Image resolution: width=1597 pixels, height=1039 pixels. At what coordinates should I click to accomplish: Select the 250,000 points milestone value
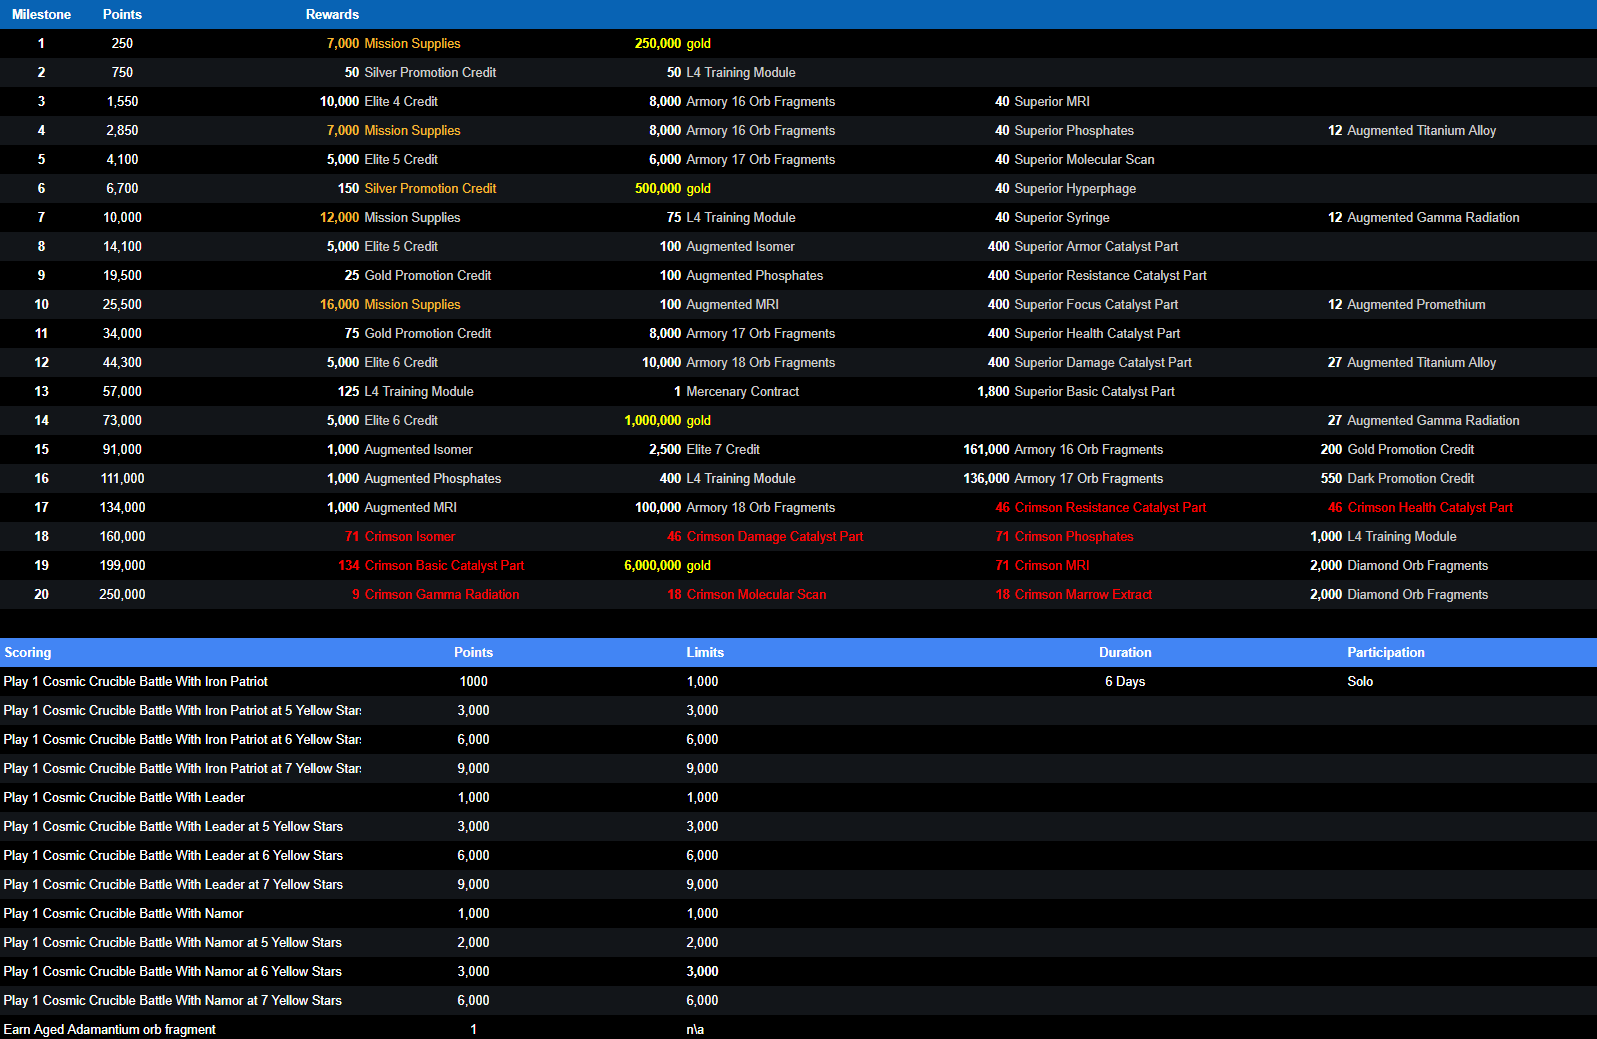[x=122, y=594]
